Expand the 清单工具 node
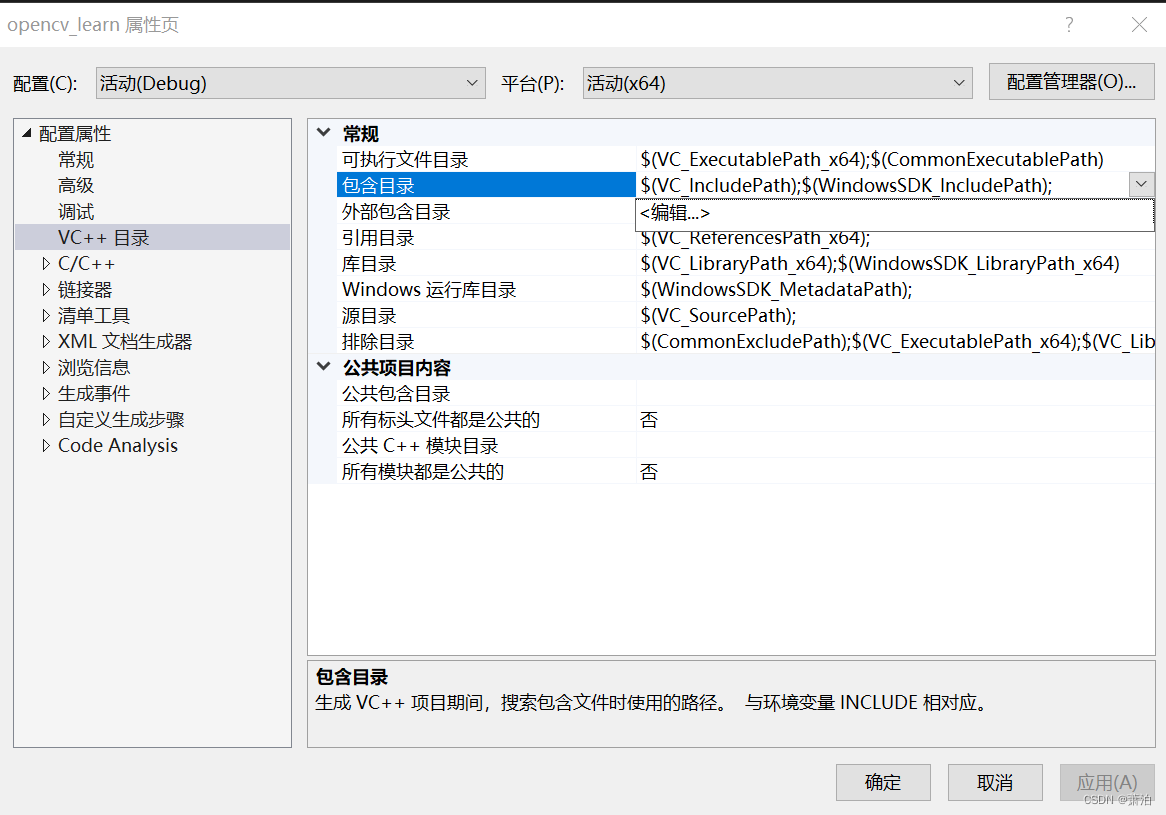1166x815 pixels. (x=44, y=315)
